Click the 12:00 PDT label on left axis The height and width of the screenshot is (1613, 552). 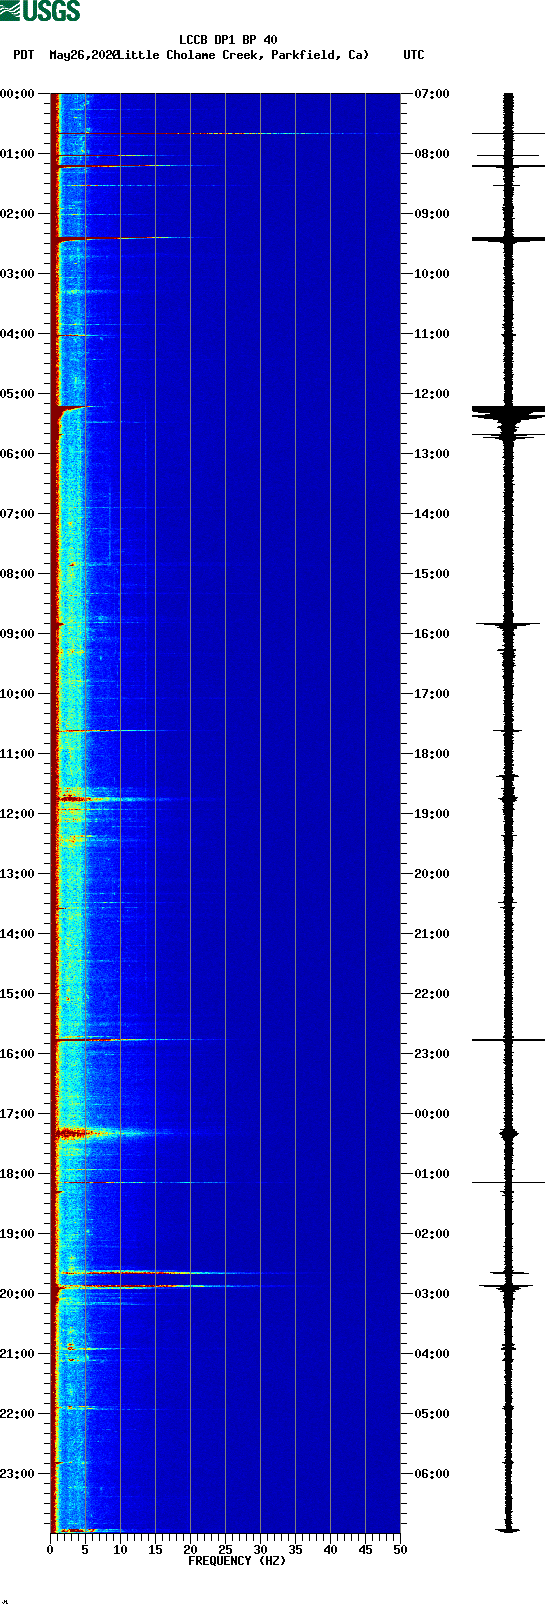click(x=18, y=814)
